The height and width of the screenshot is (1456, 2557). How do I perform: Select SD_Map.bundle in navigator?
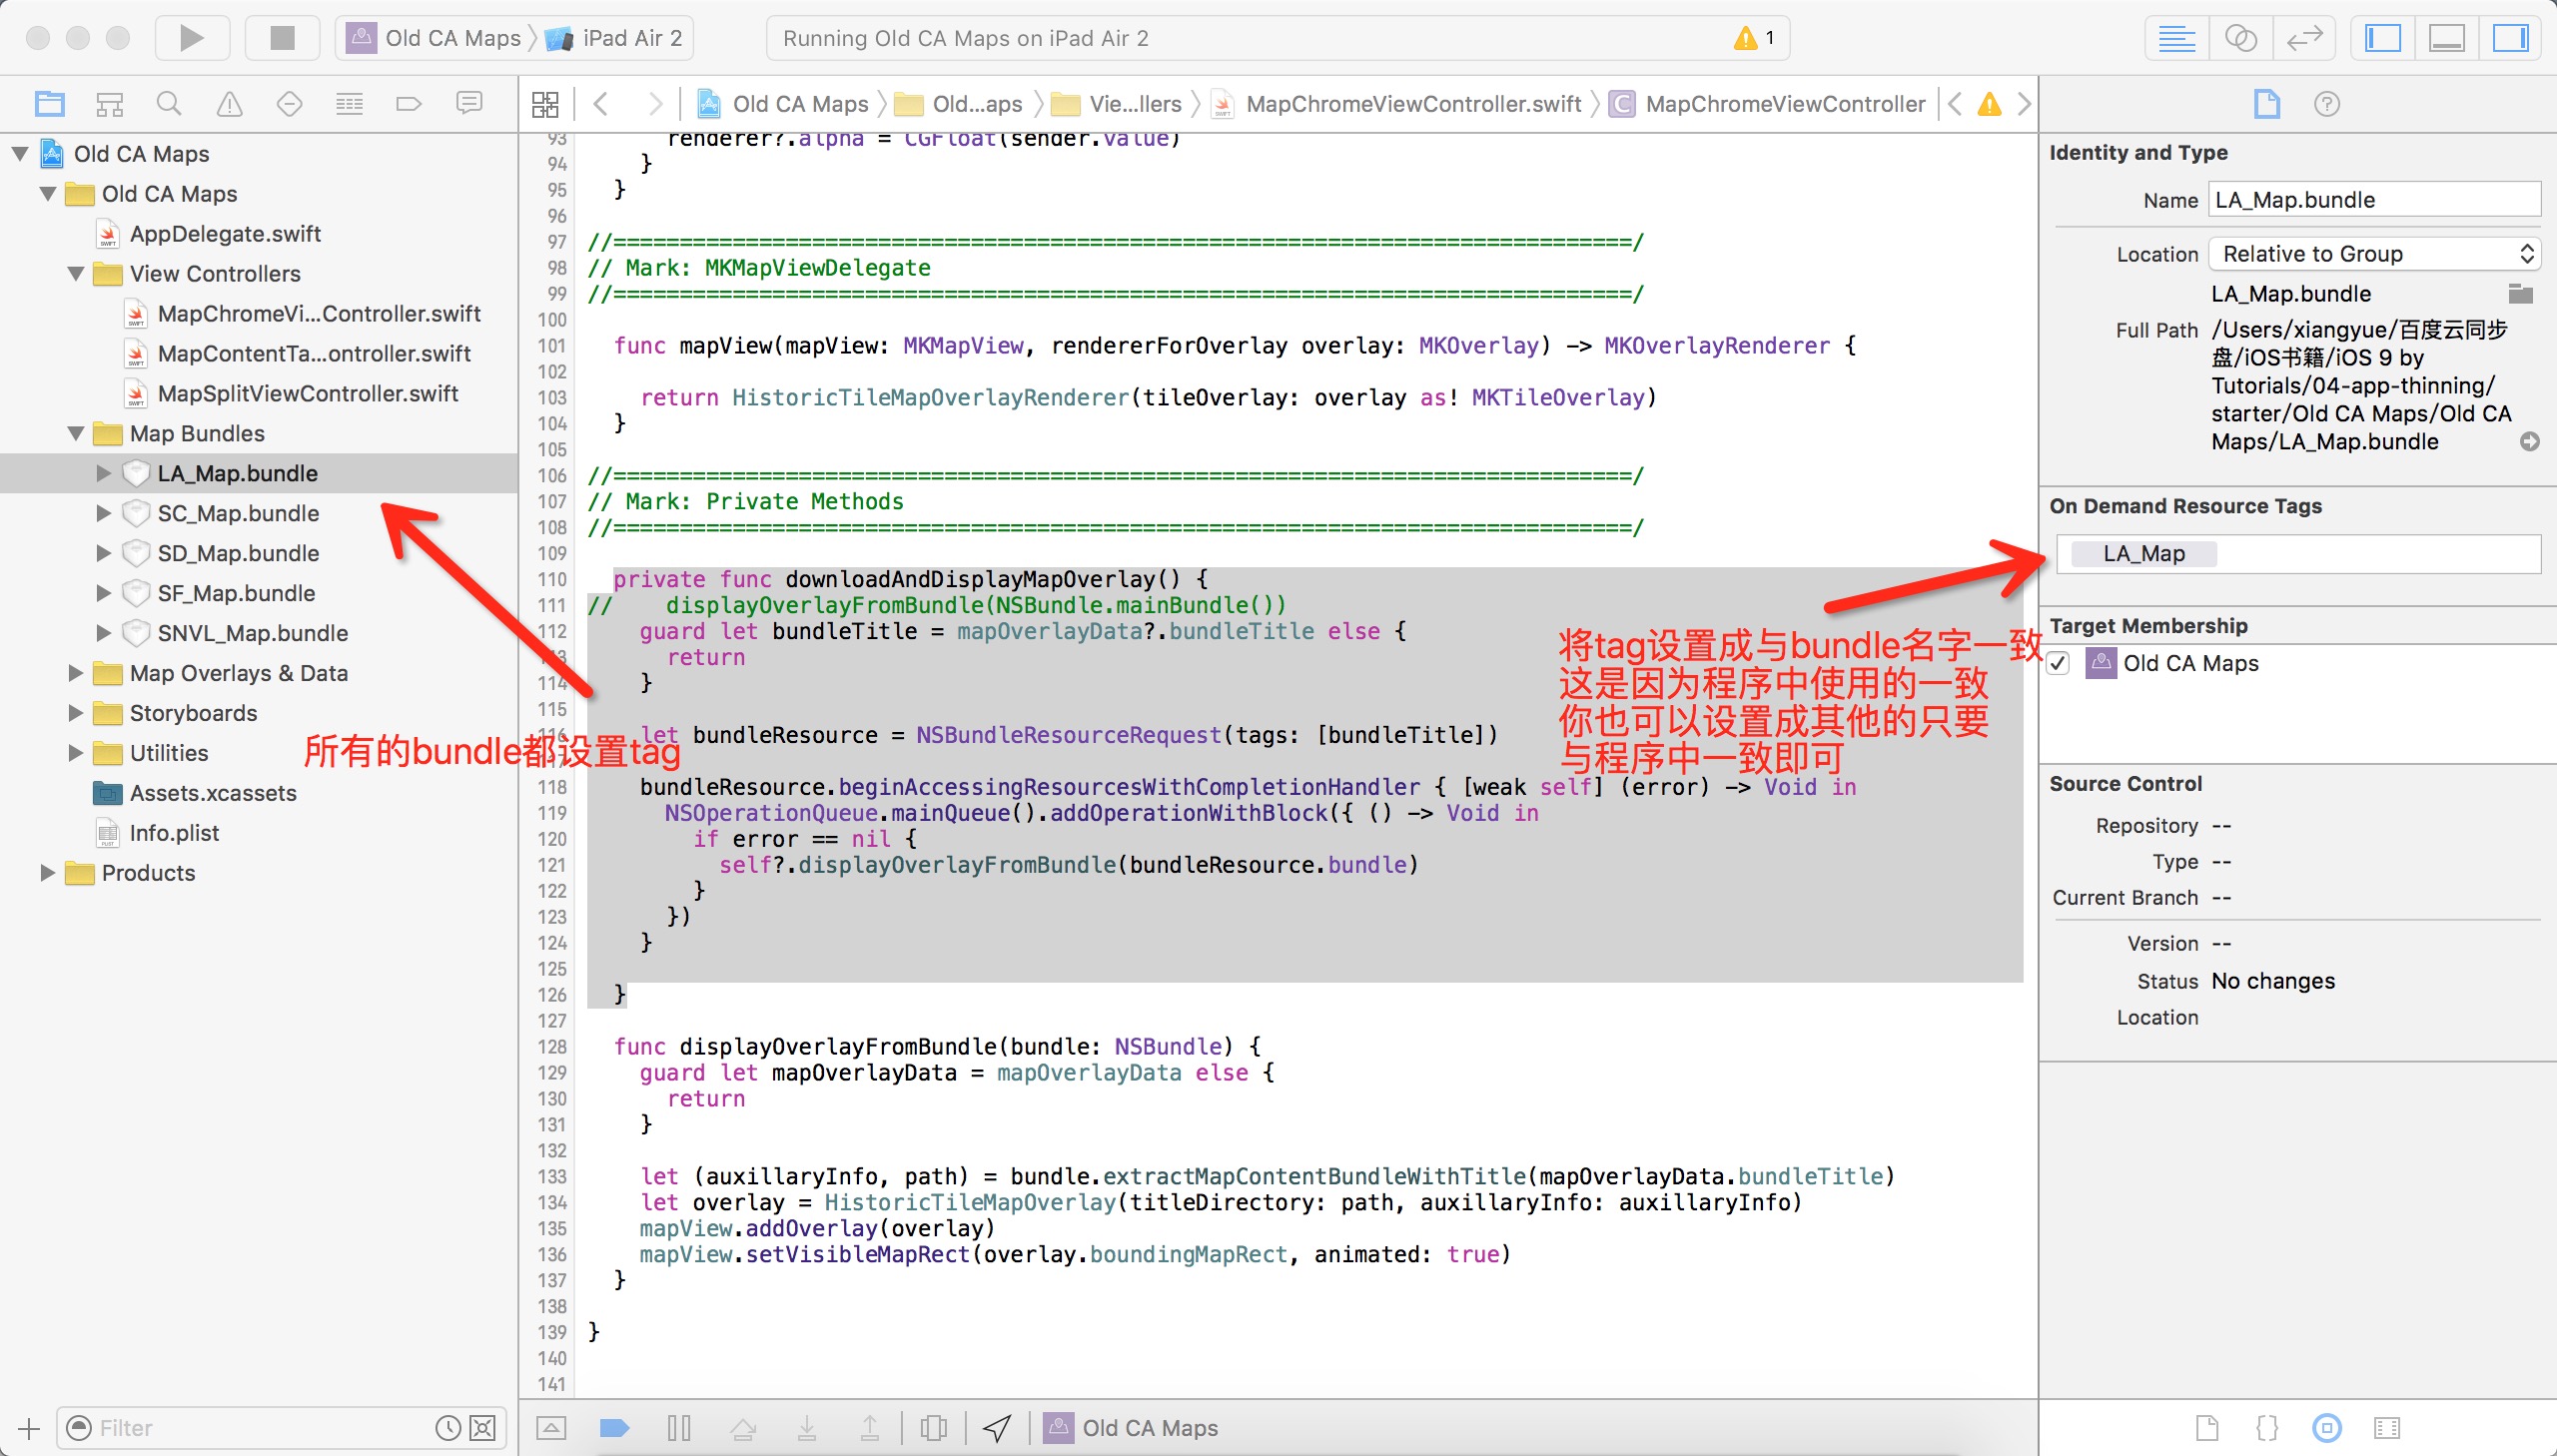click(238, 554)
